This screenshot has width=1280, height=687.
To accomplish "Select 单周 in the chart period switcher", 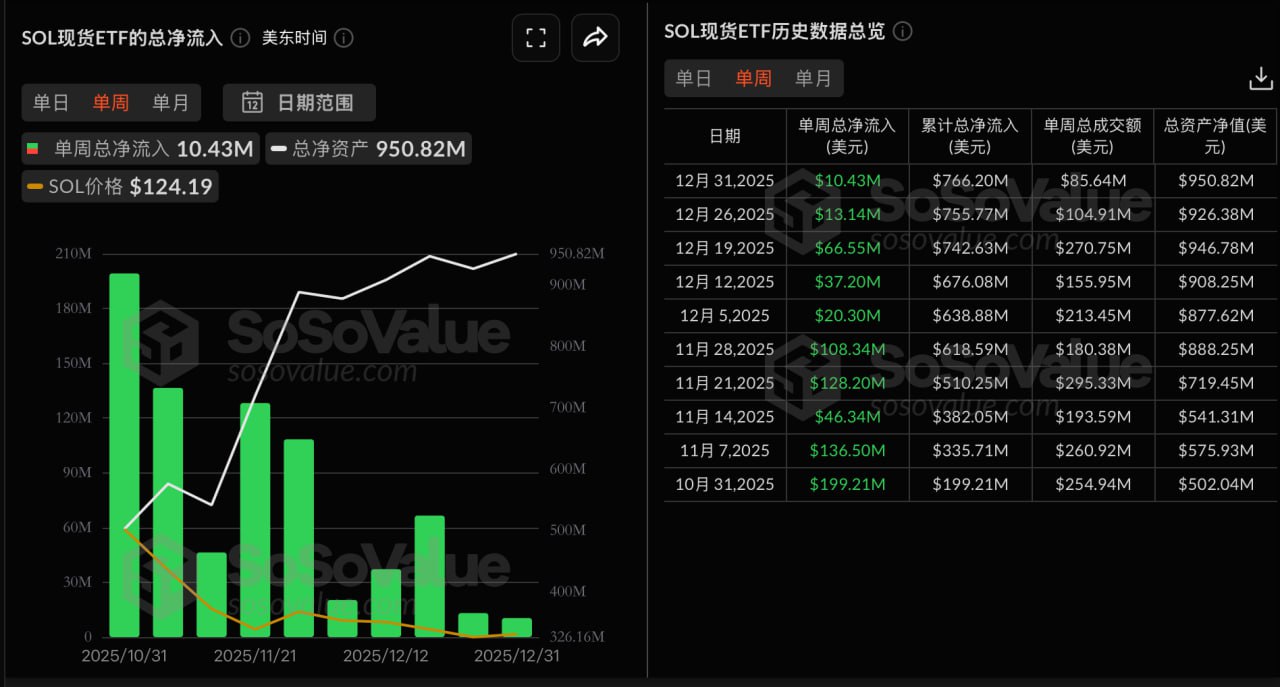I will pyautogui.click(x=111, y=102).
